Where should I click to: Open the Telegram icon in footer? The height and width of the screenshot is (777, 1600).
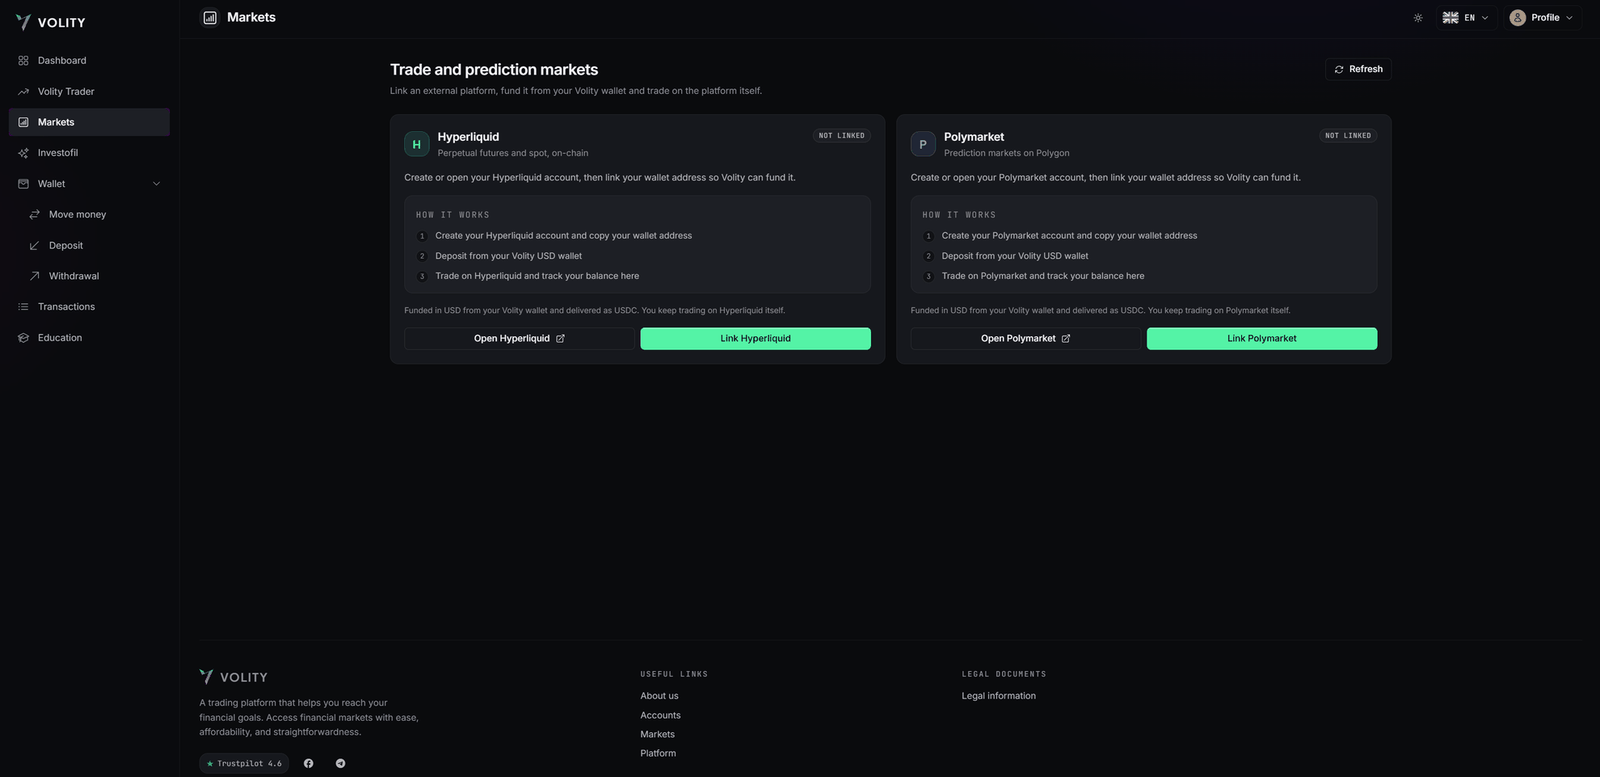click(x=340, y=764)
